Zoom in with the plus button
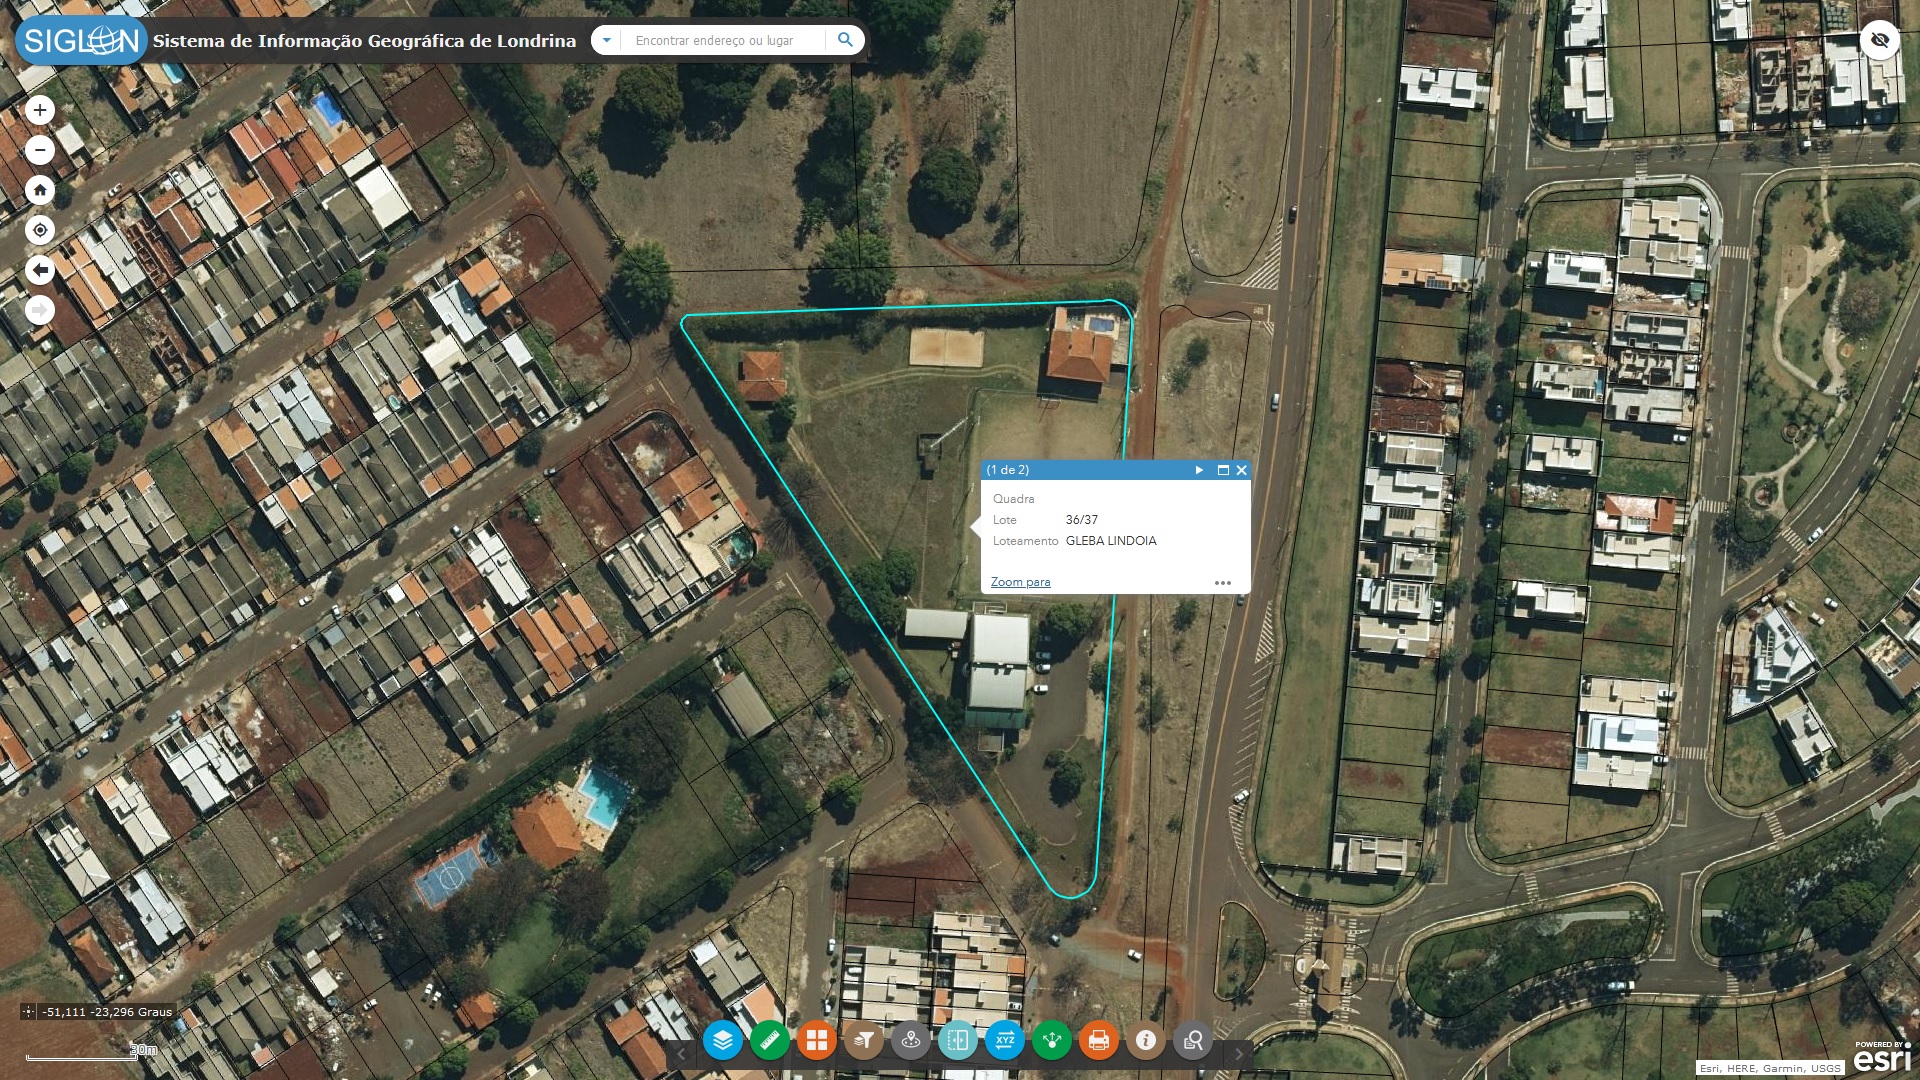 [40, 110]
